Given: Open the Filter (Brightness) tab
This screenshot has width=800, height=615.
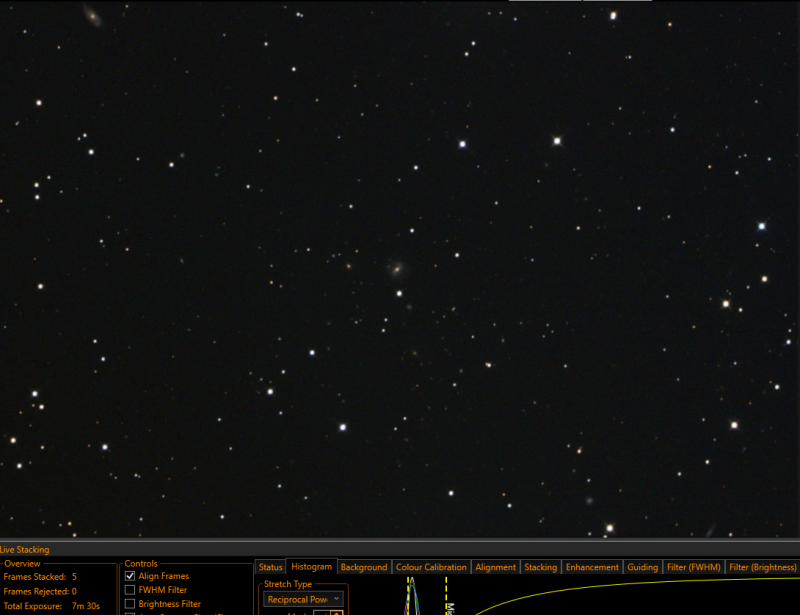Looking at the screenshot, I should (x=762, y=567).
